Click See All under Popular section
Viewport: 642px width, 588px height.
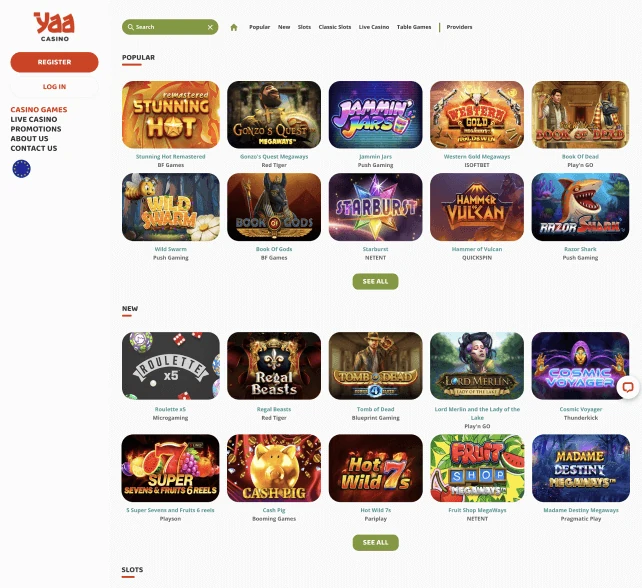coord(375,281)
